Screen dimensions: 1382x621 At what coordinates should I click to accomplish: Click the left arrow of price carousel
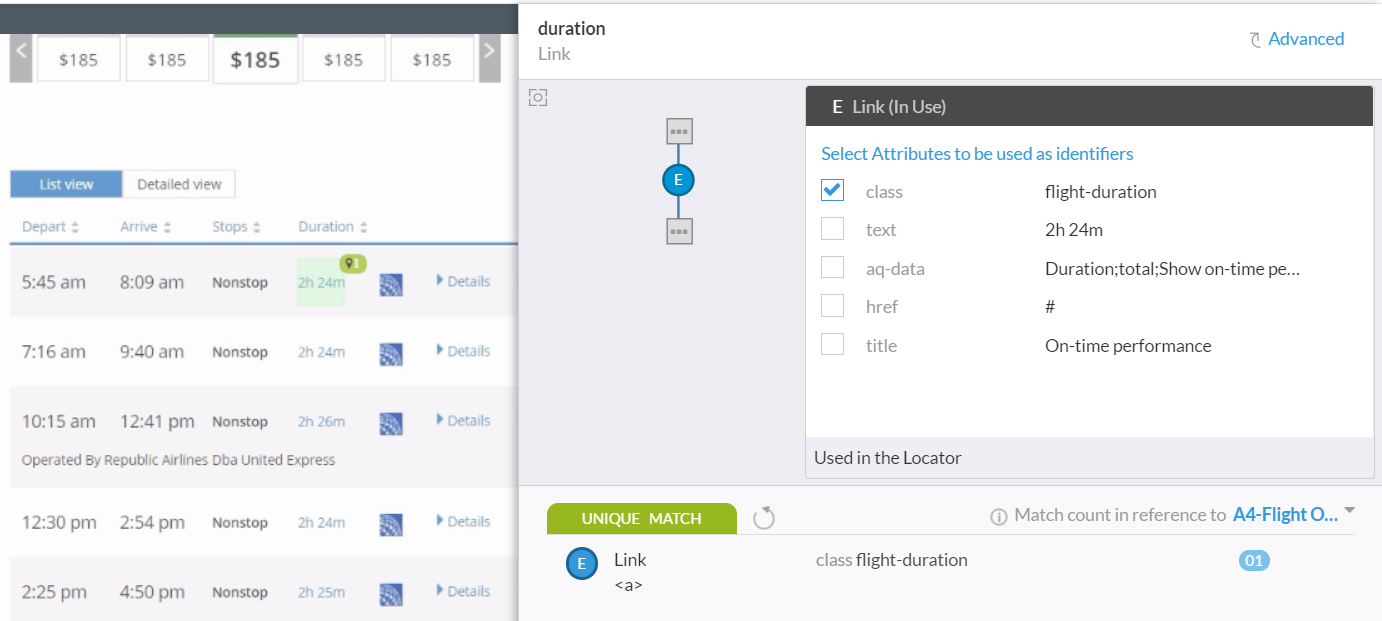pyautogui.click(x=22, y=60)
